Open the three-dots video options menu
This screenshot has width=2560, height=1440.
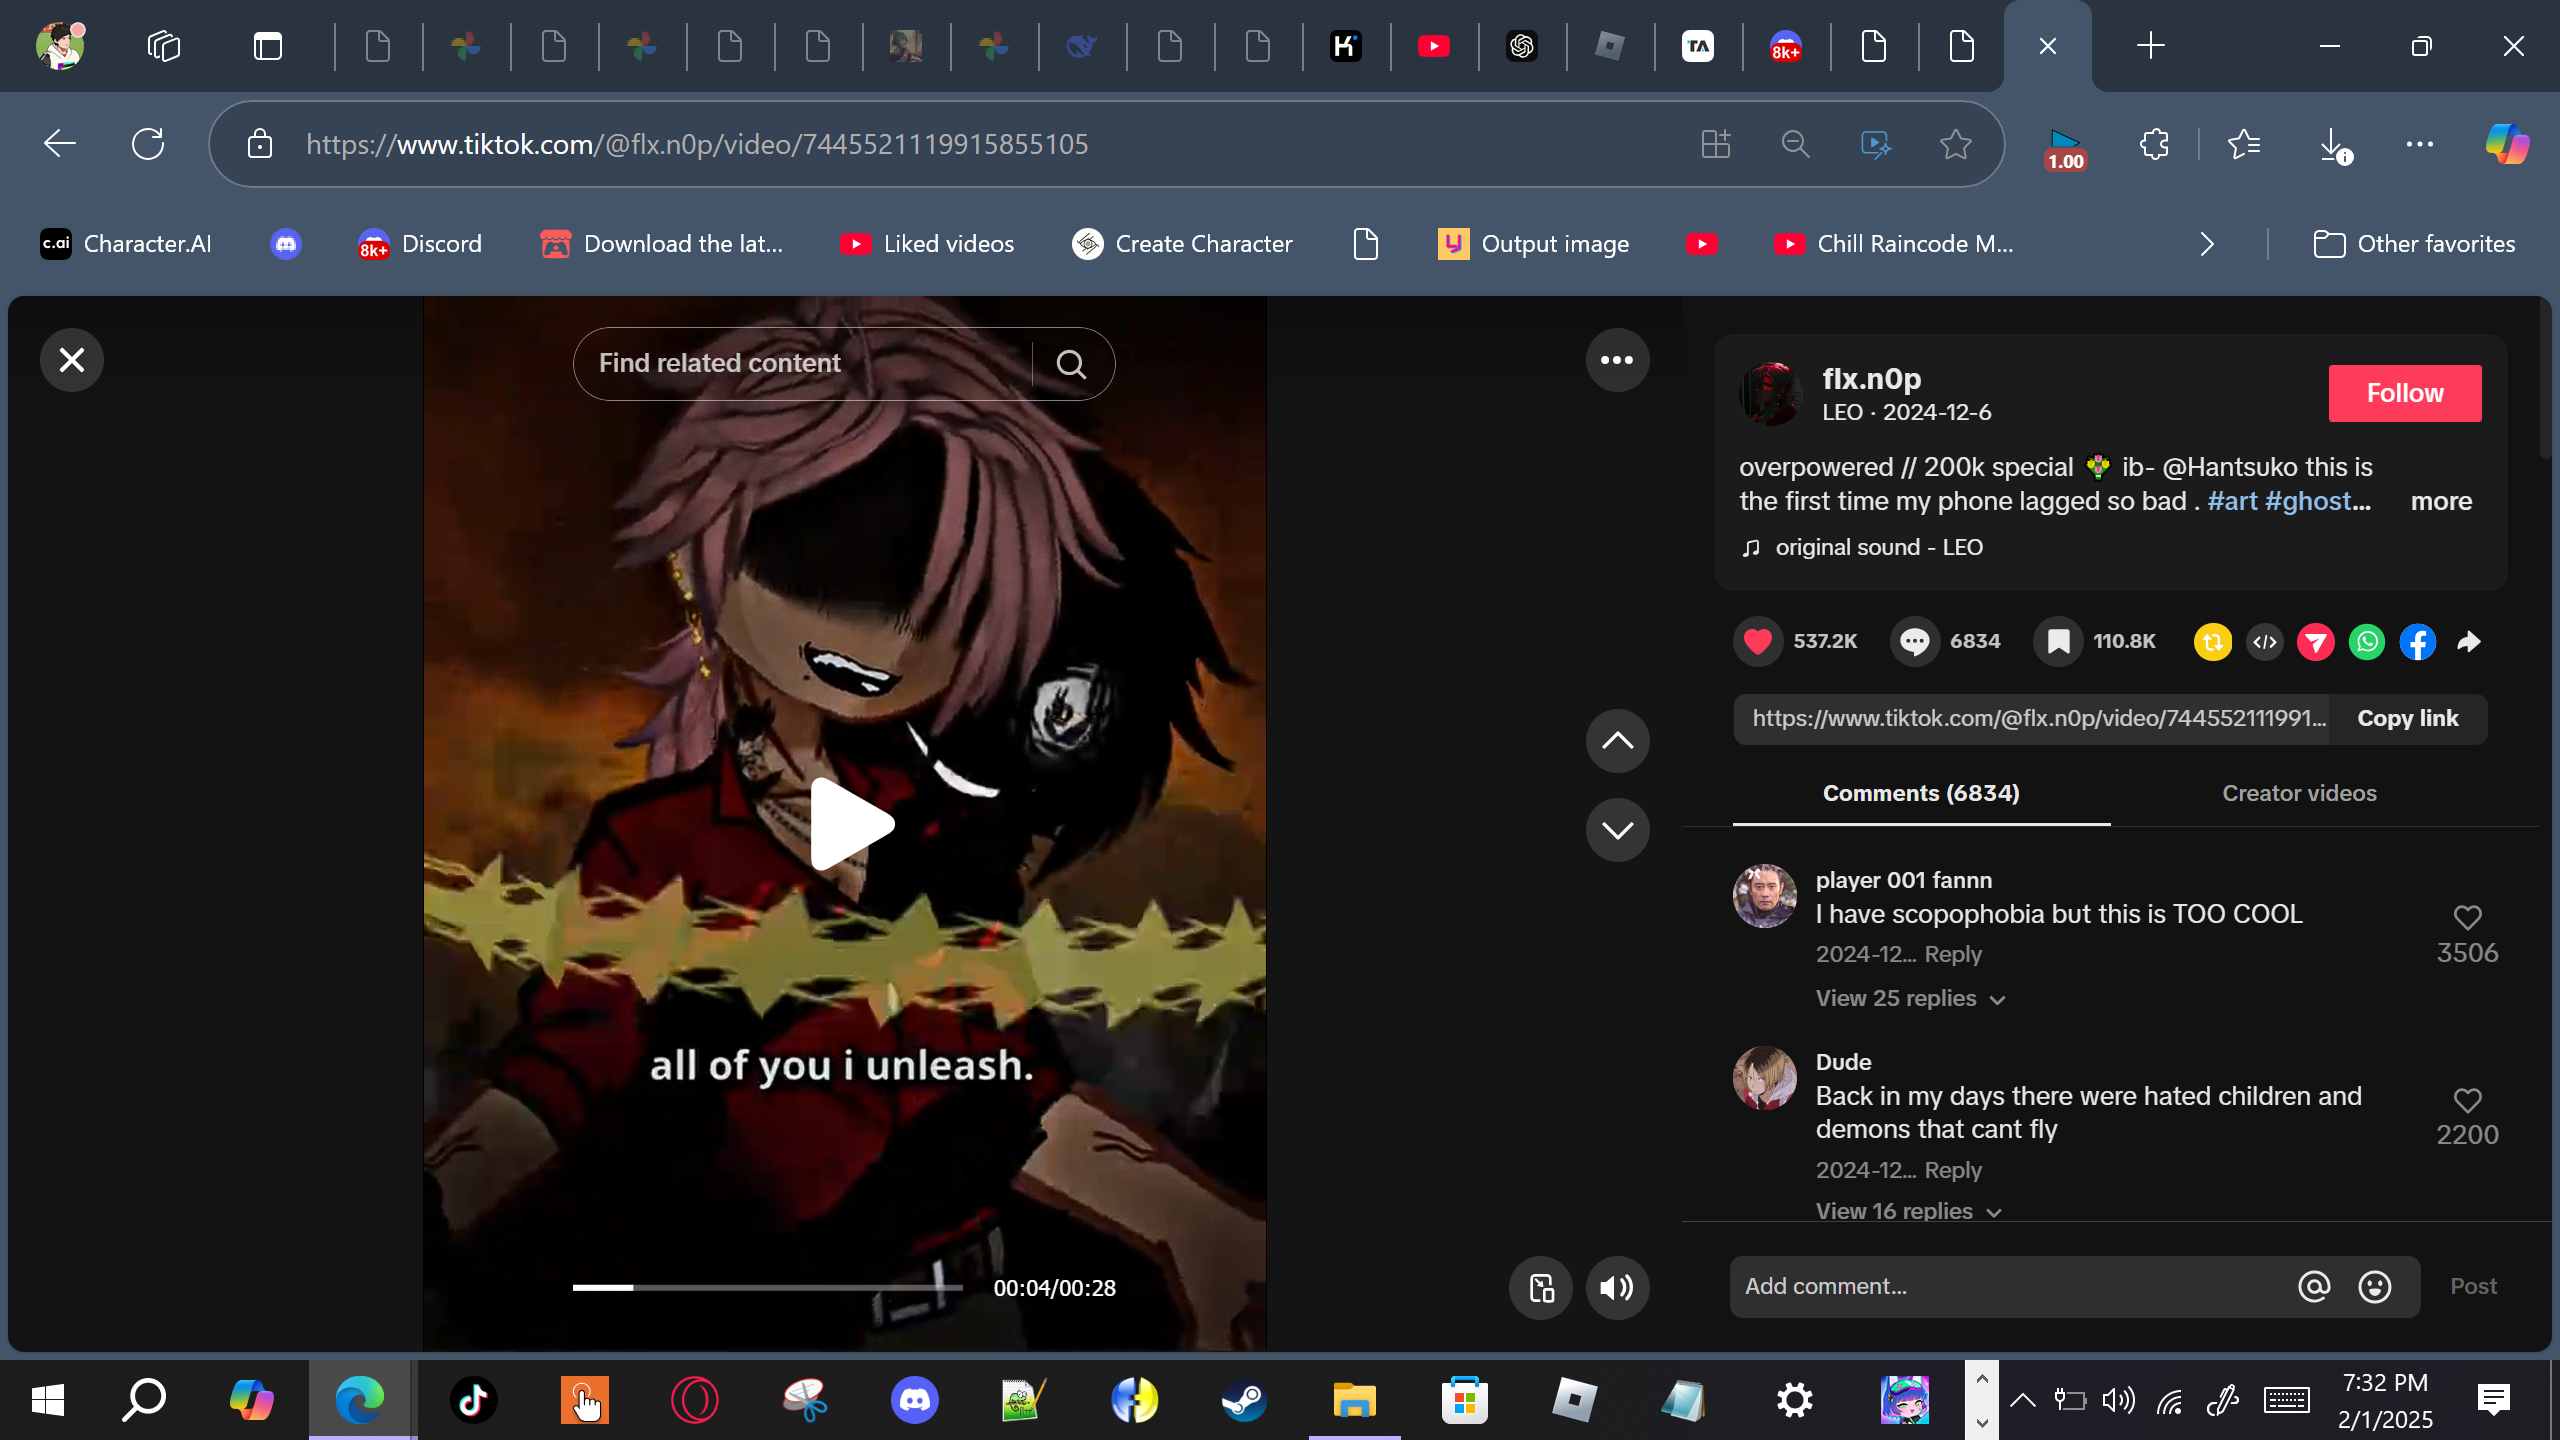(x=1616, y=360)
